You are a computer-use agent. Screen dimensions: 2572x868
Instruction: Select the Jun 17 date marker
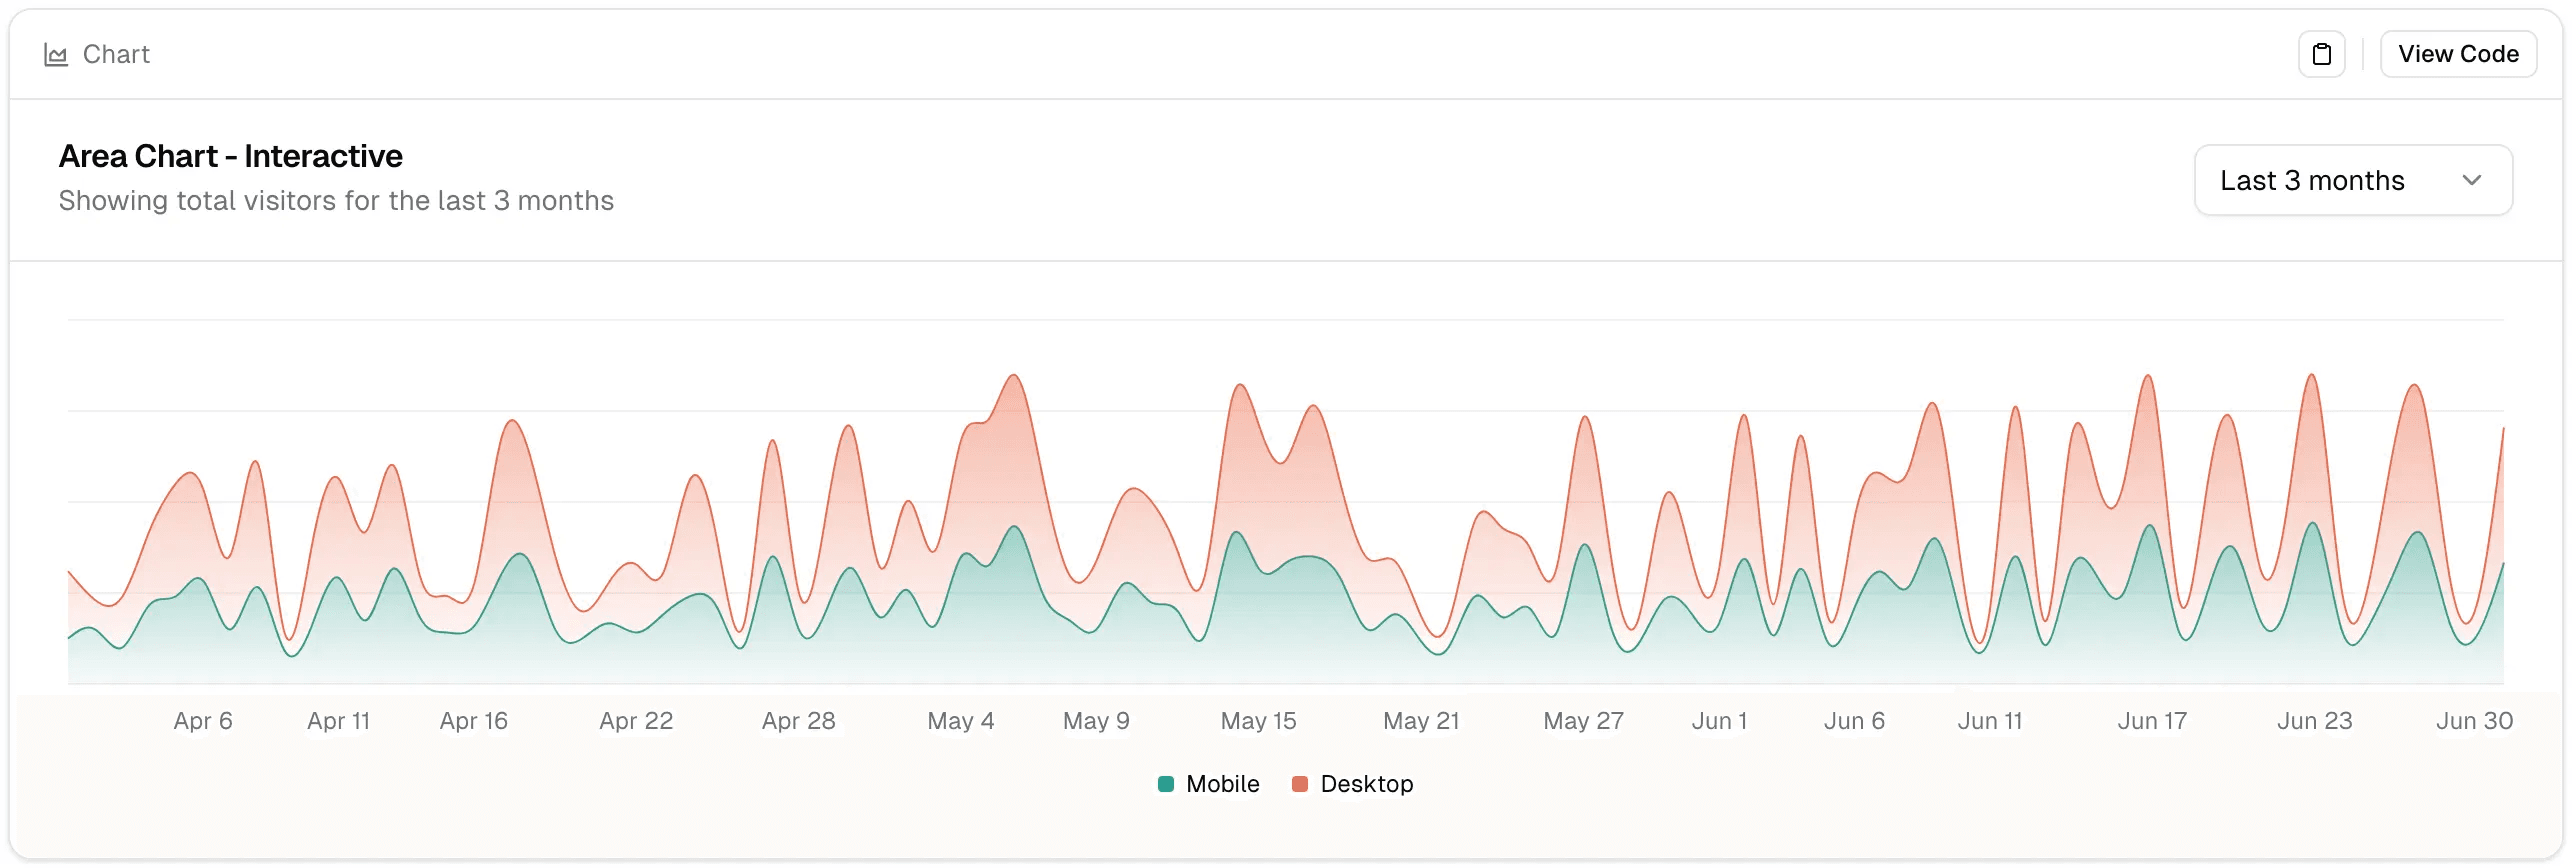click(2152, 721)
